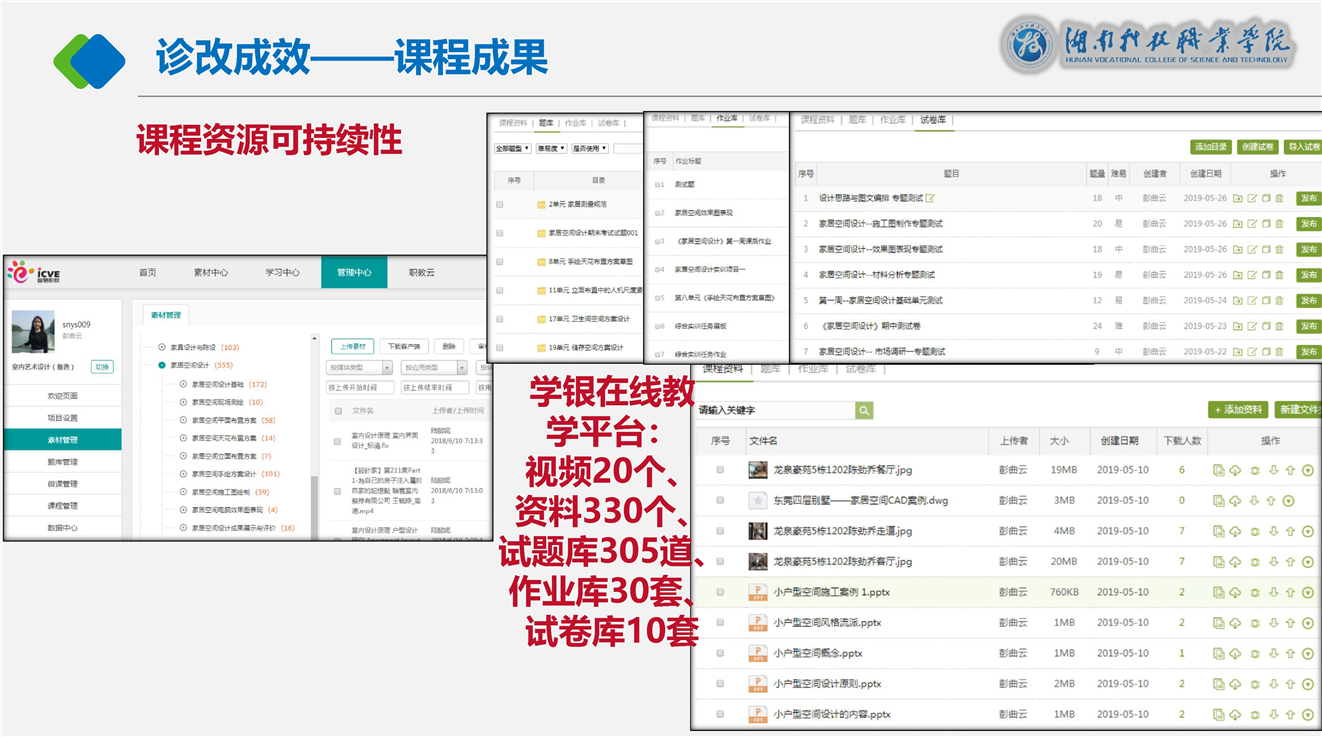Click the folder icon for 2单元 家居测量规范
1322x737 pixels.
click(x=540, y=204)
